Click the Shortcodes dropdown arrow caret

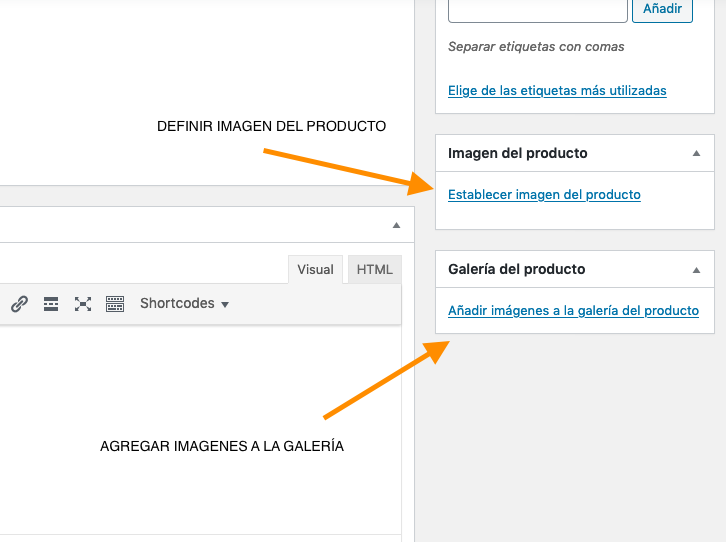(x=225, y=305)
